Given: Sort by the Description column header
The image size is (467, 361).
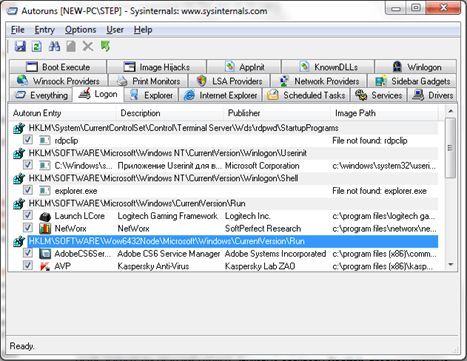Looking at the screenshot, I should click(x=170, y=113).
